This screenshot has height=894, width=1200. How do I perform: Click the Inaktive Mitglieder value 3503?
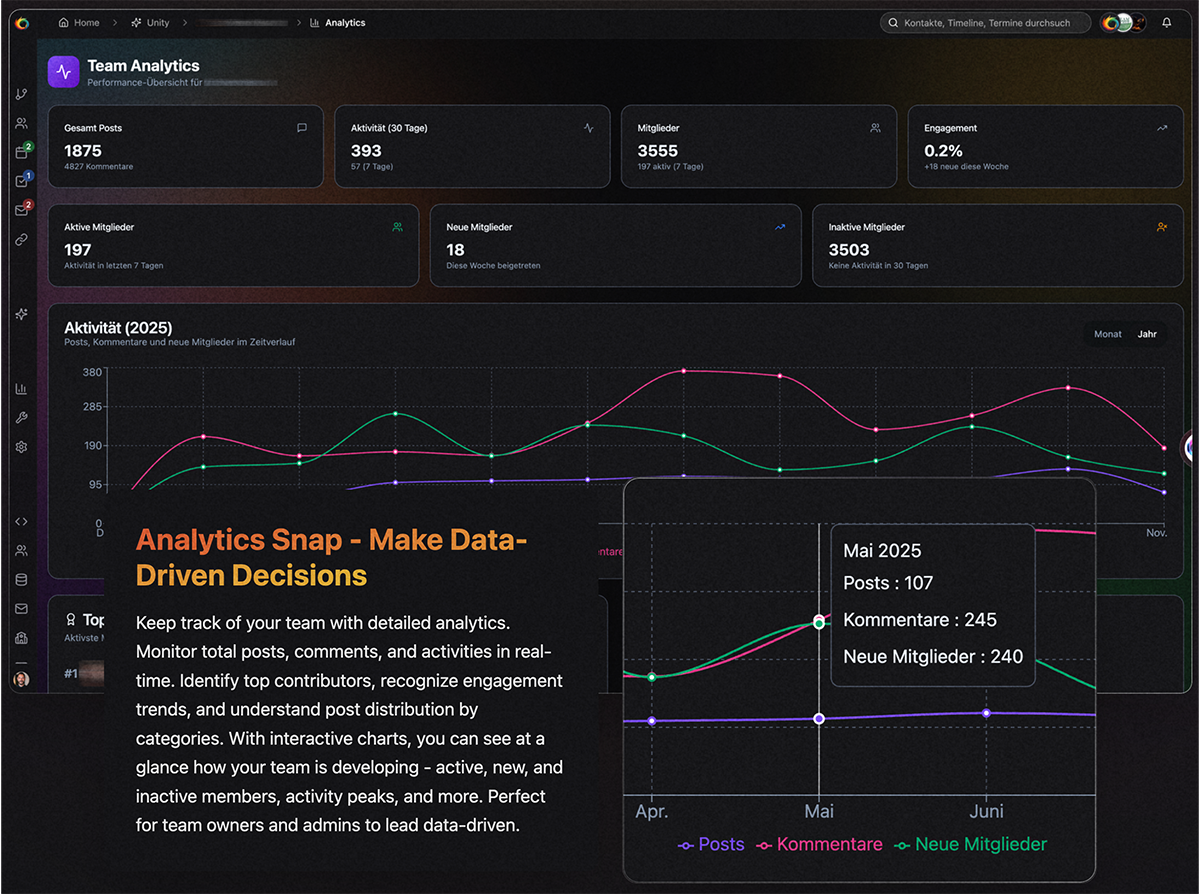[849, 249]
